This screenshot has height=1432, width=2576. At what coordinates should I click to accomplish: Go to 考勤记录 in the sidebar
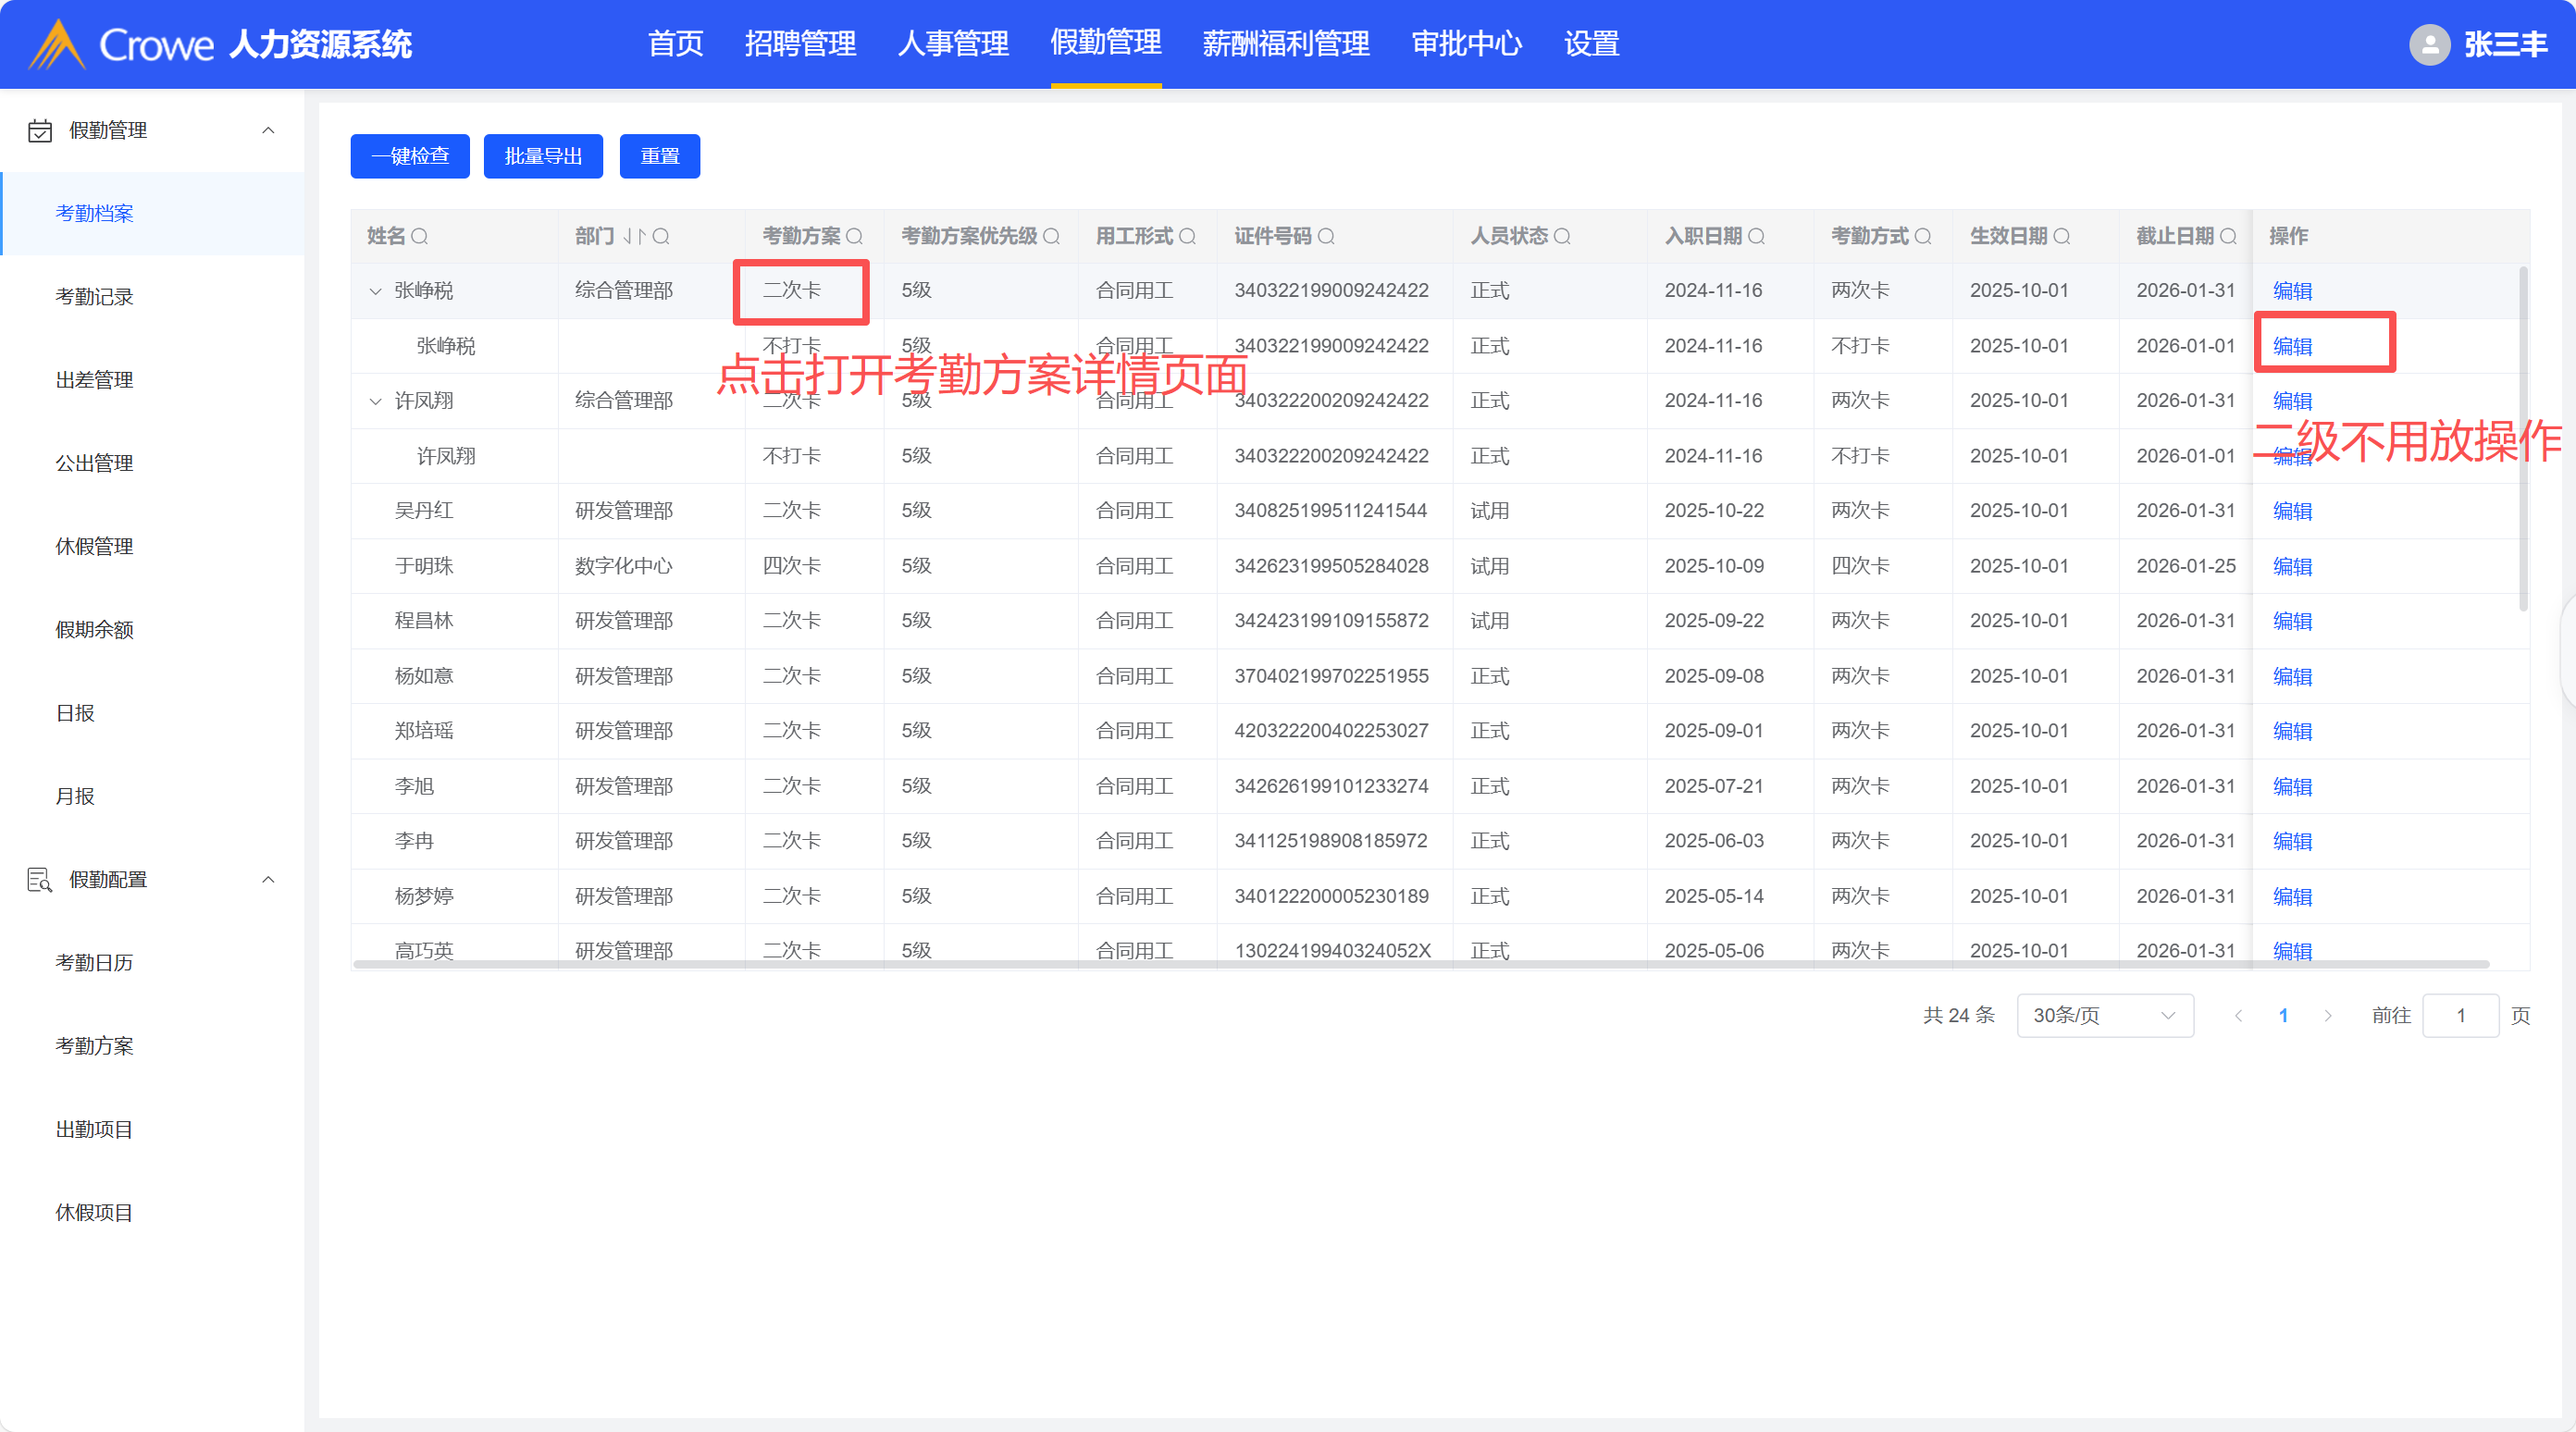94,297
